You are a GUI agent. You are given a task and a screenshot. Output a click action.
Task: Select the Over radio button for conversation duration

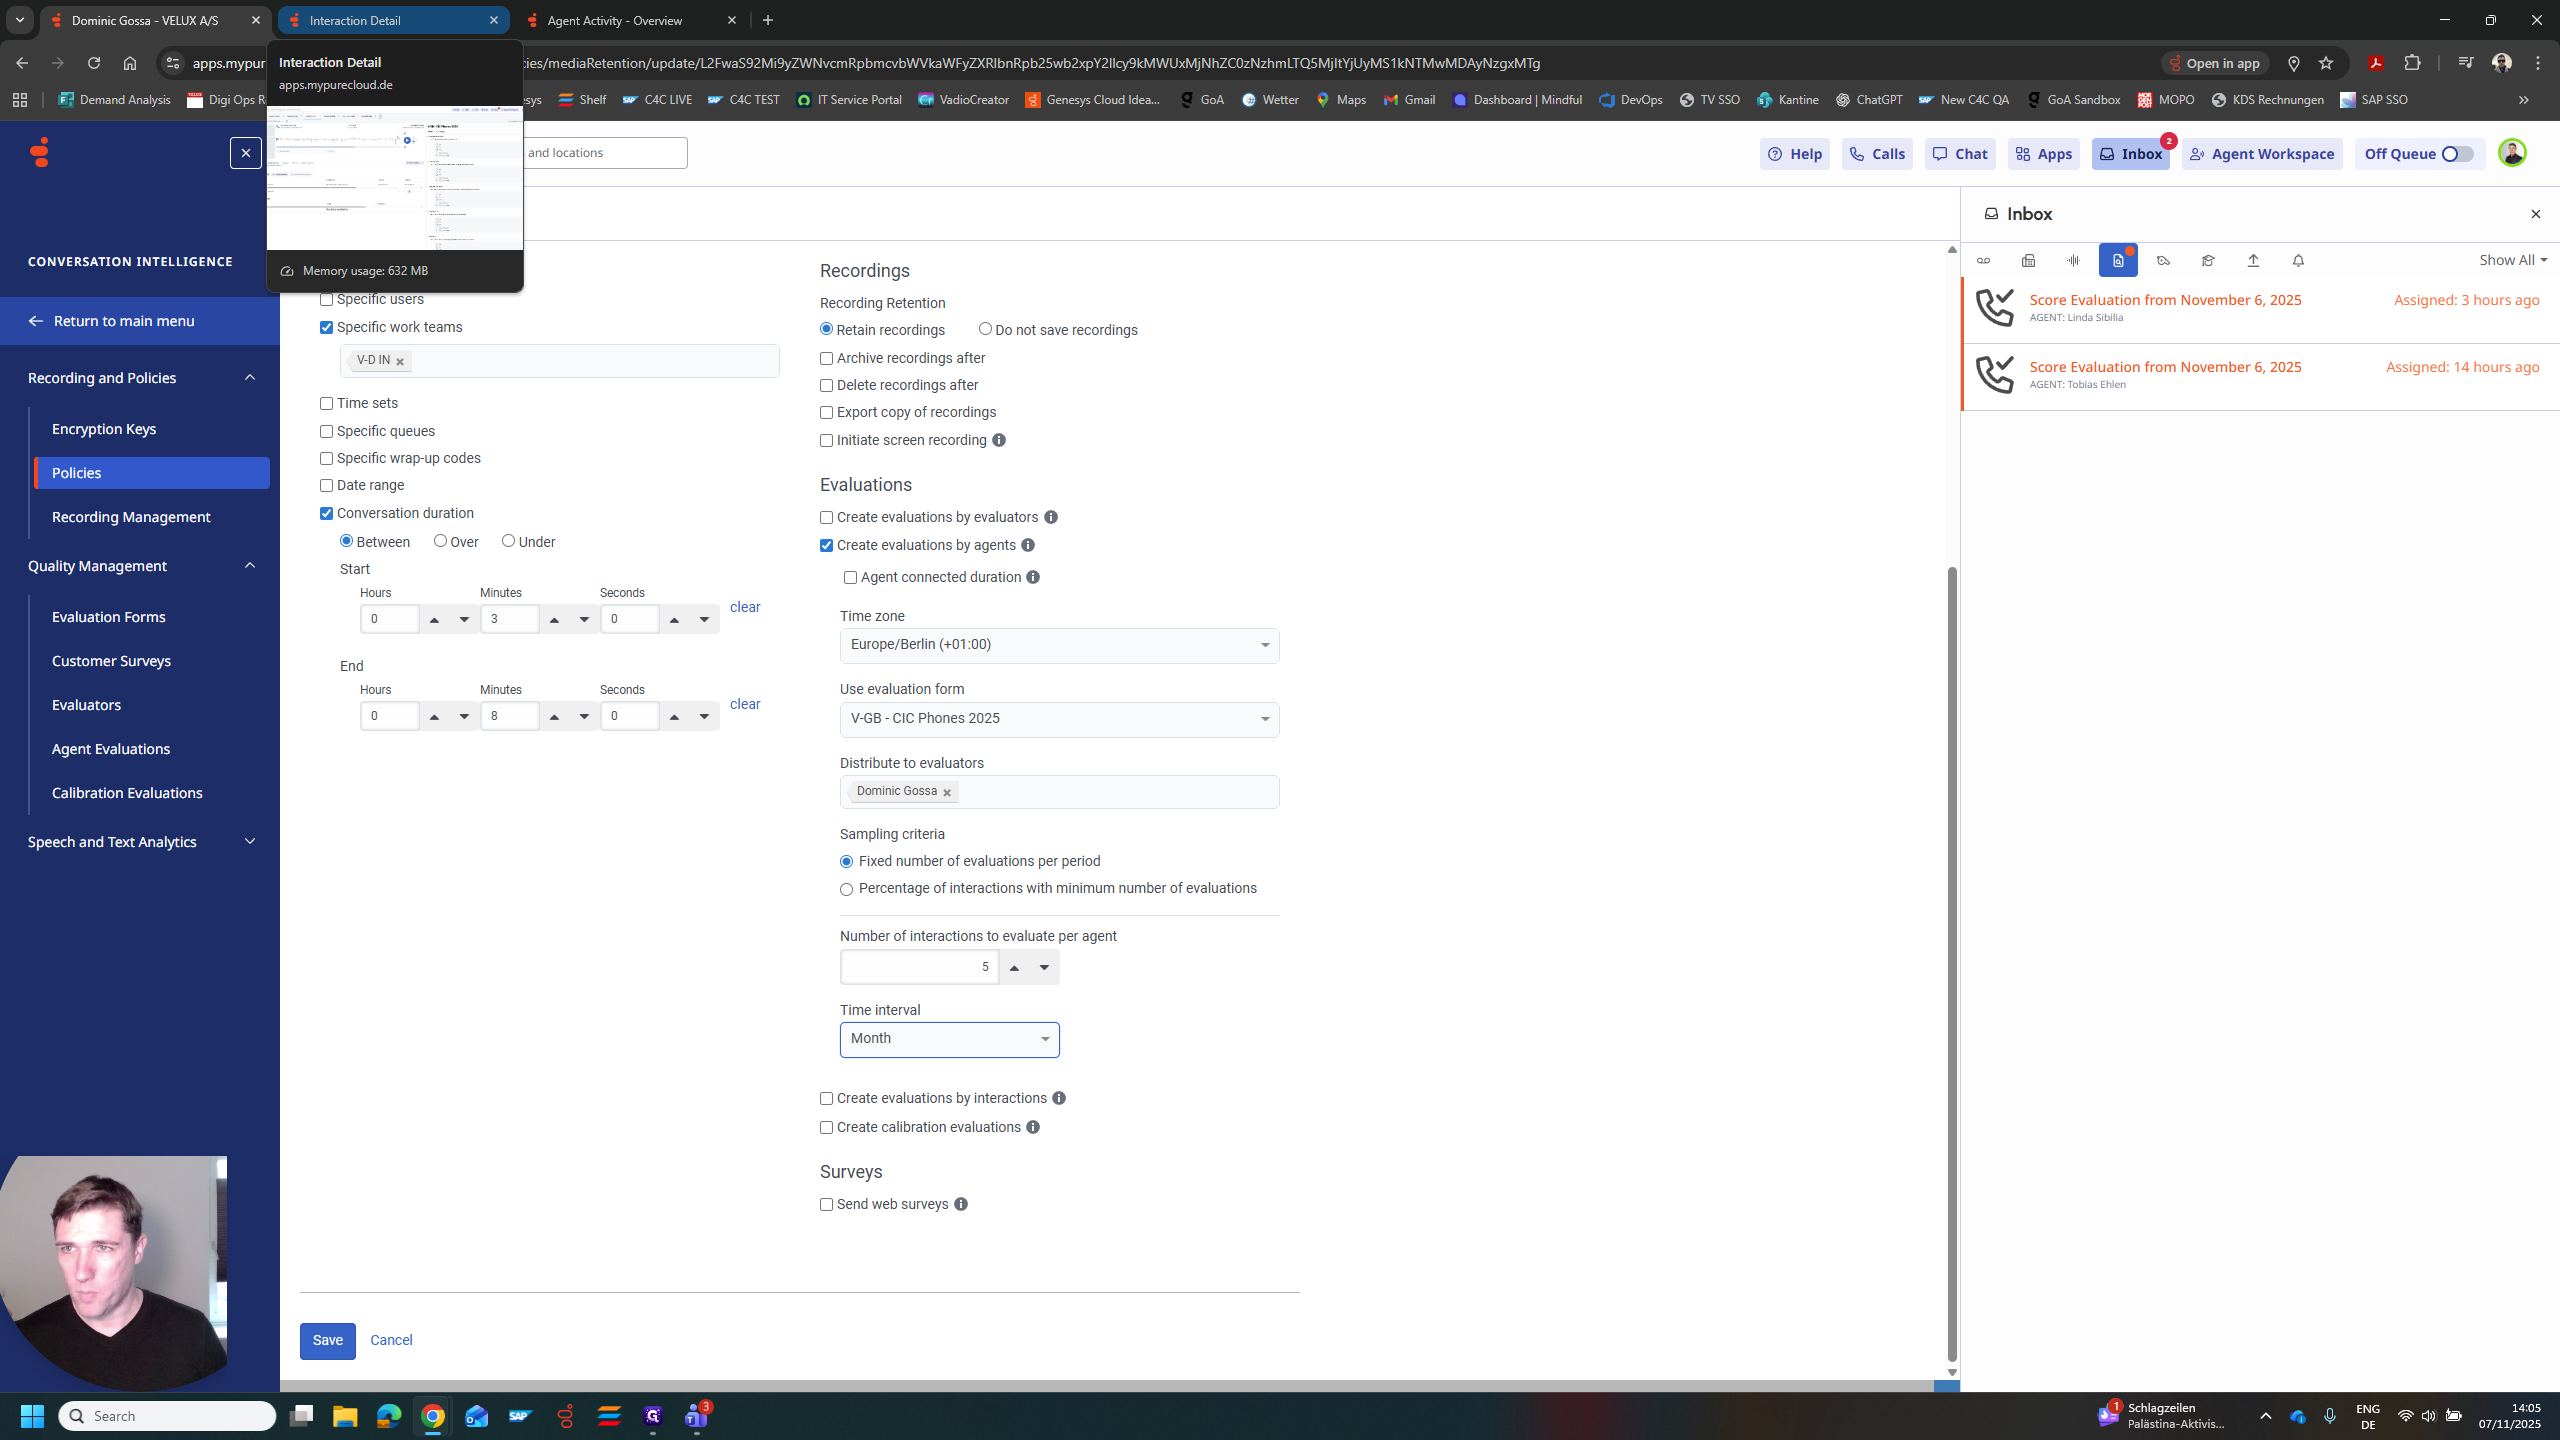tap(440, 541)
